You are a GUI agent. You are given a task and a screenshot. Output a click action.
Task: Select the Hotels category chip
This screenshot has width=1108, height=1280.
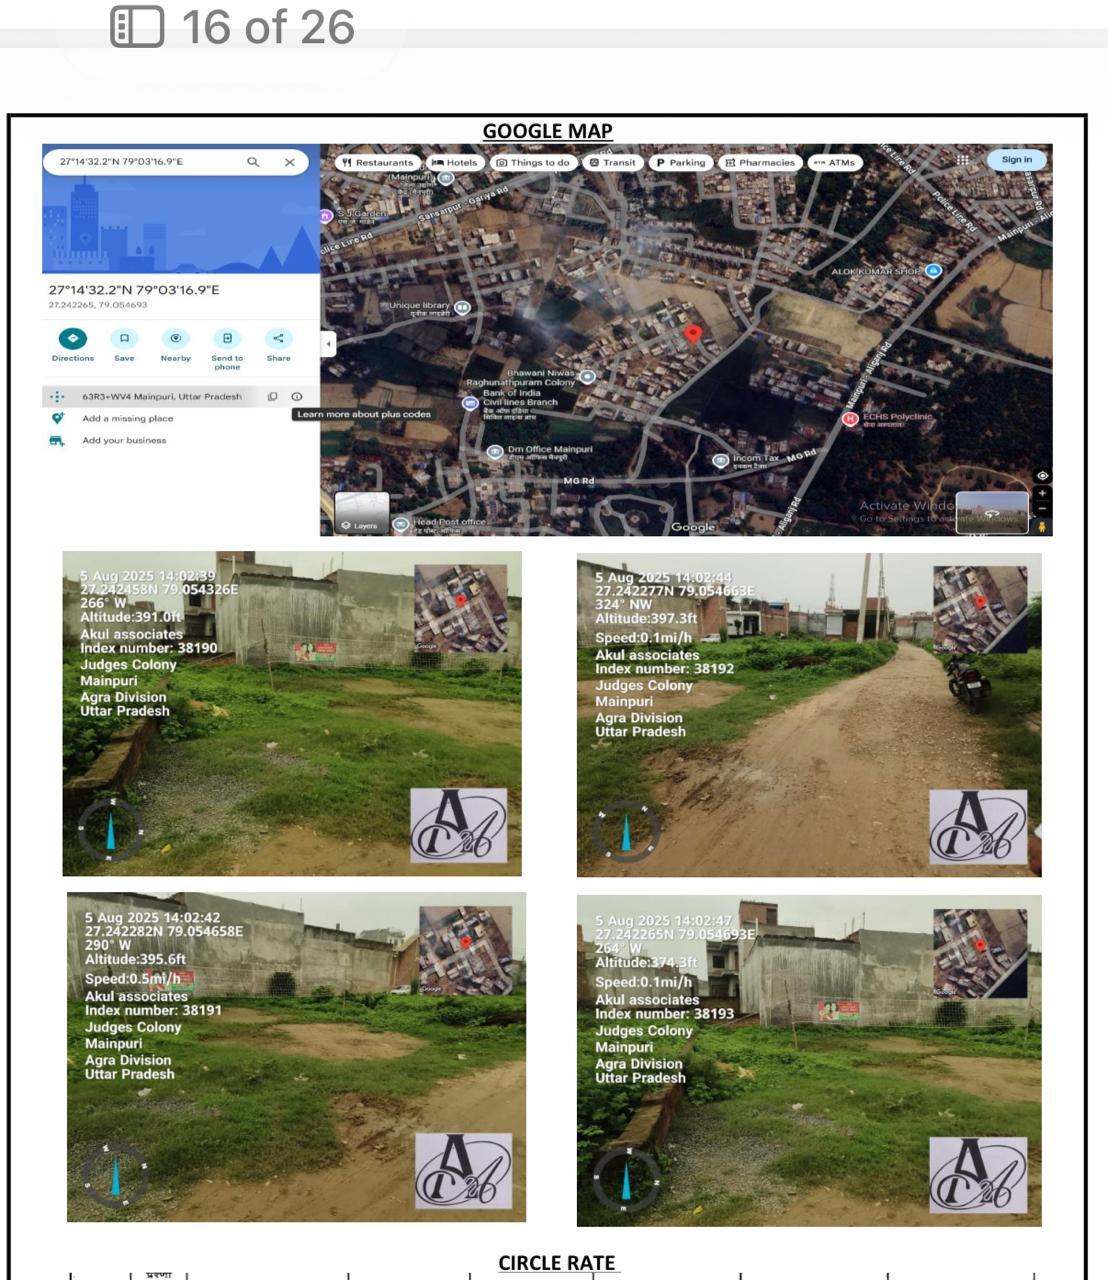455,162
